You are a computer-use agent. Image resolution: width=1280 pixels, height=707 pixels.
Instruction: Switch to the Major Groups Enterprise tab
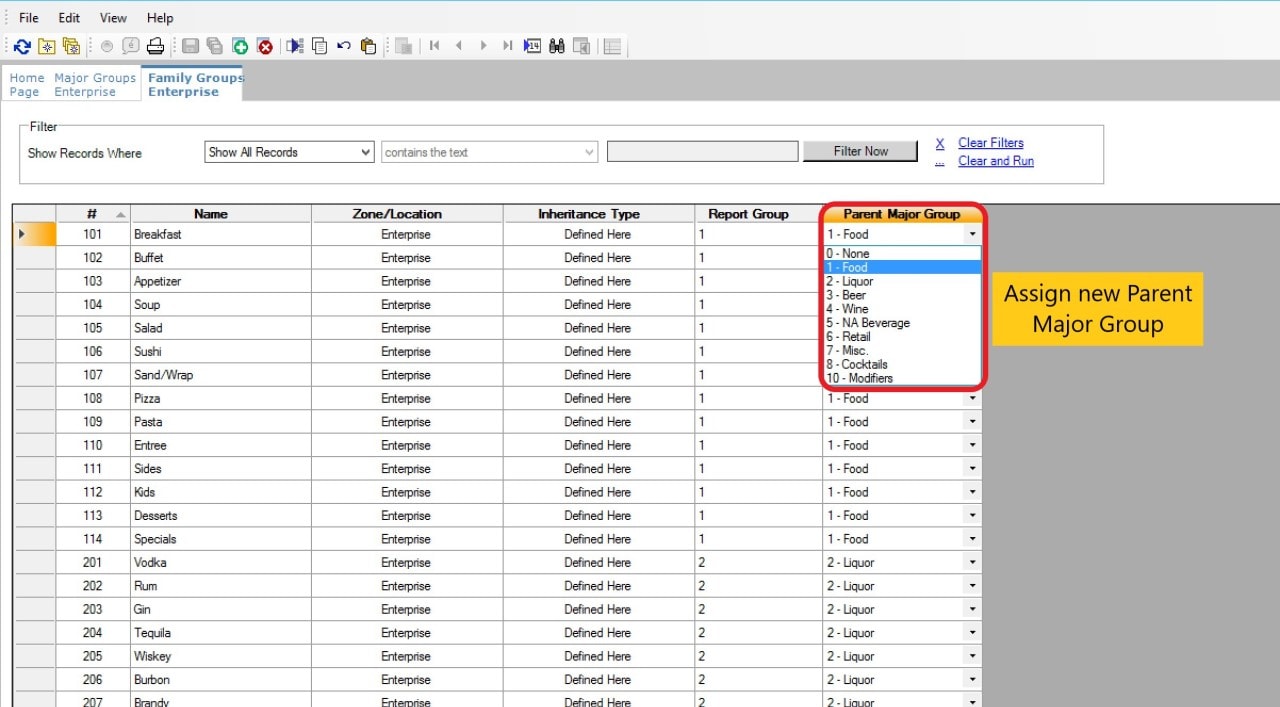95,85
